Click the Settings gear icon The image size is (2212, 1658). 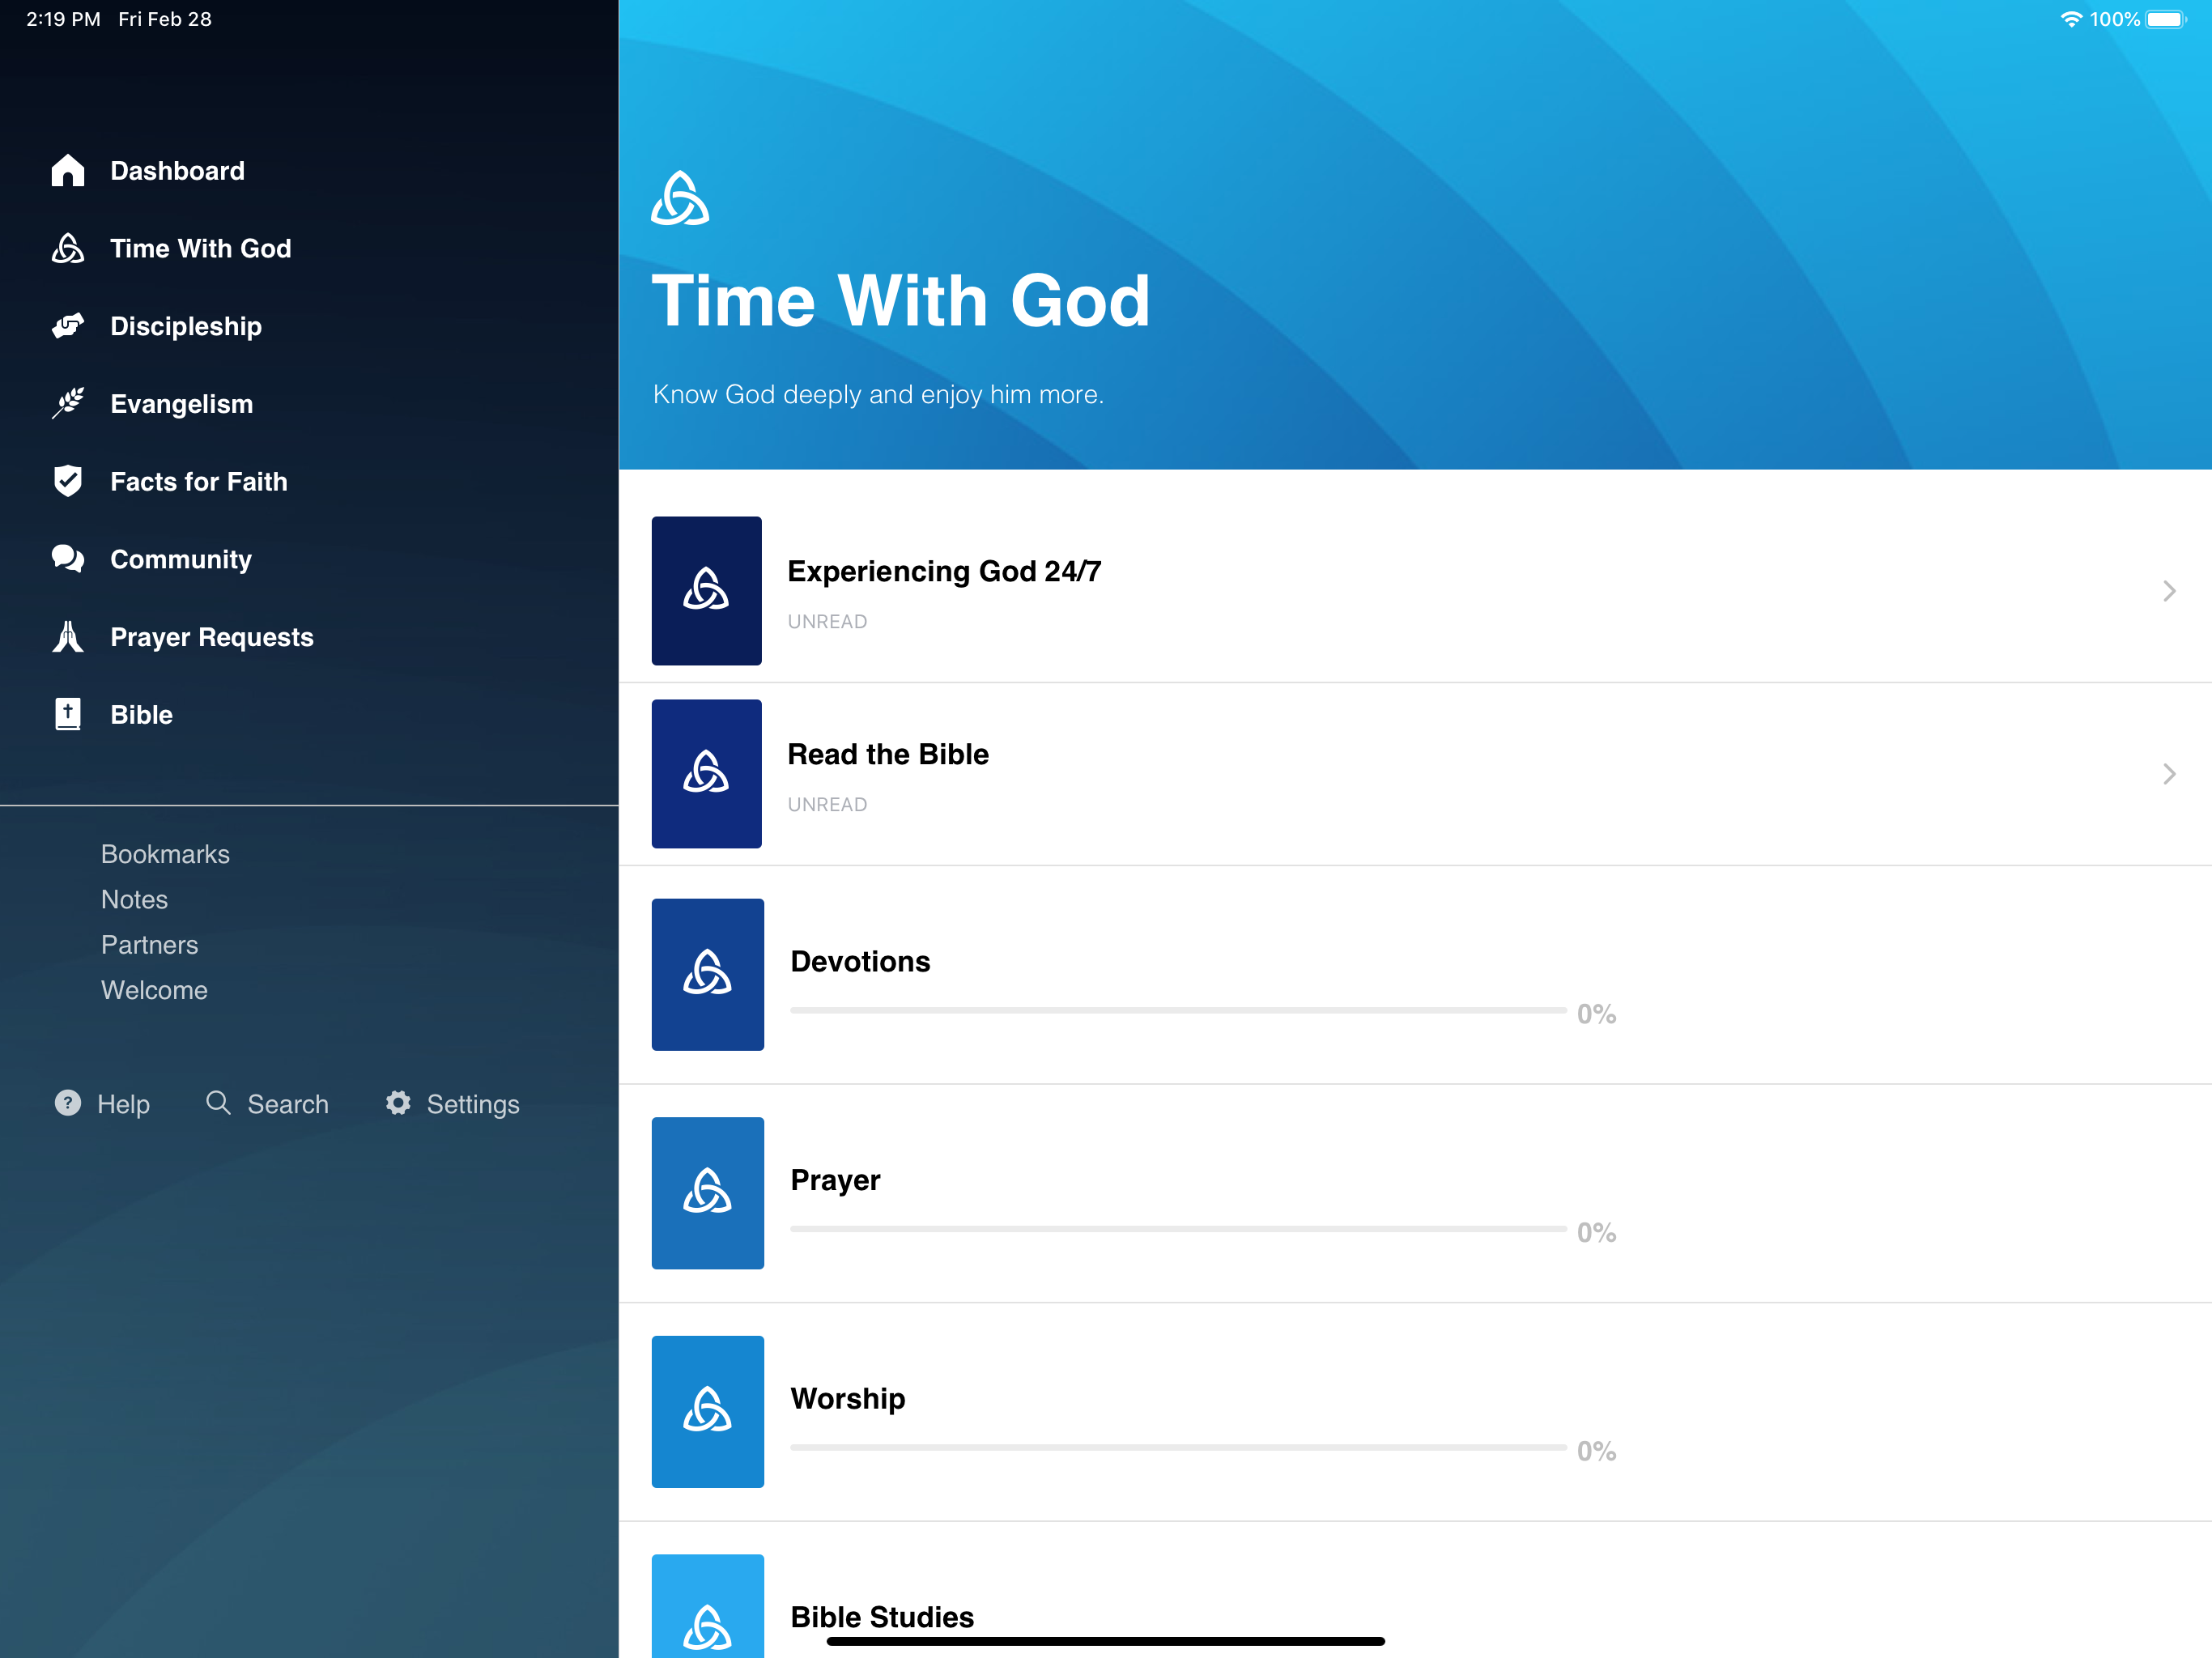(398, 1103)
